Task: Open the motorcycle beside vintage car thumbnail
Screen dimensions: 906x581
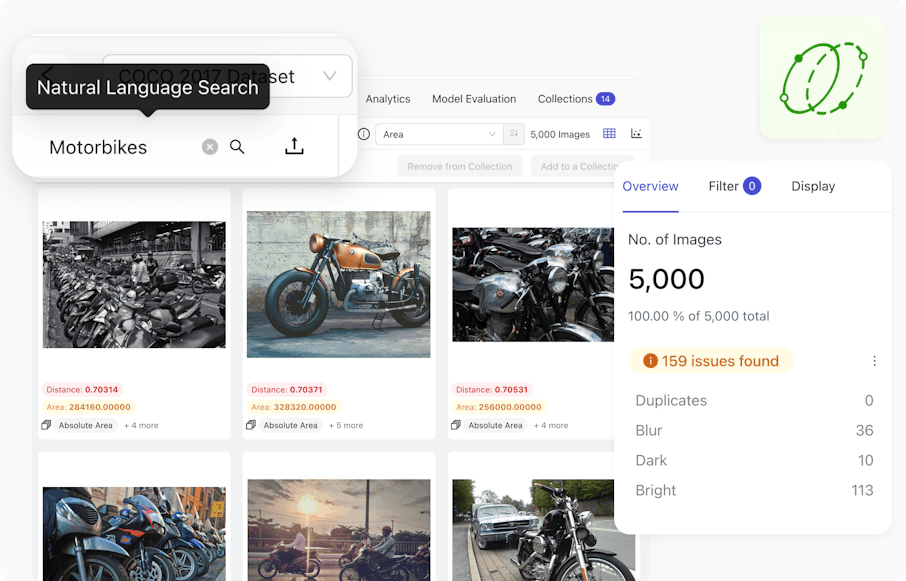Action: point(543,530)
